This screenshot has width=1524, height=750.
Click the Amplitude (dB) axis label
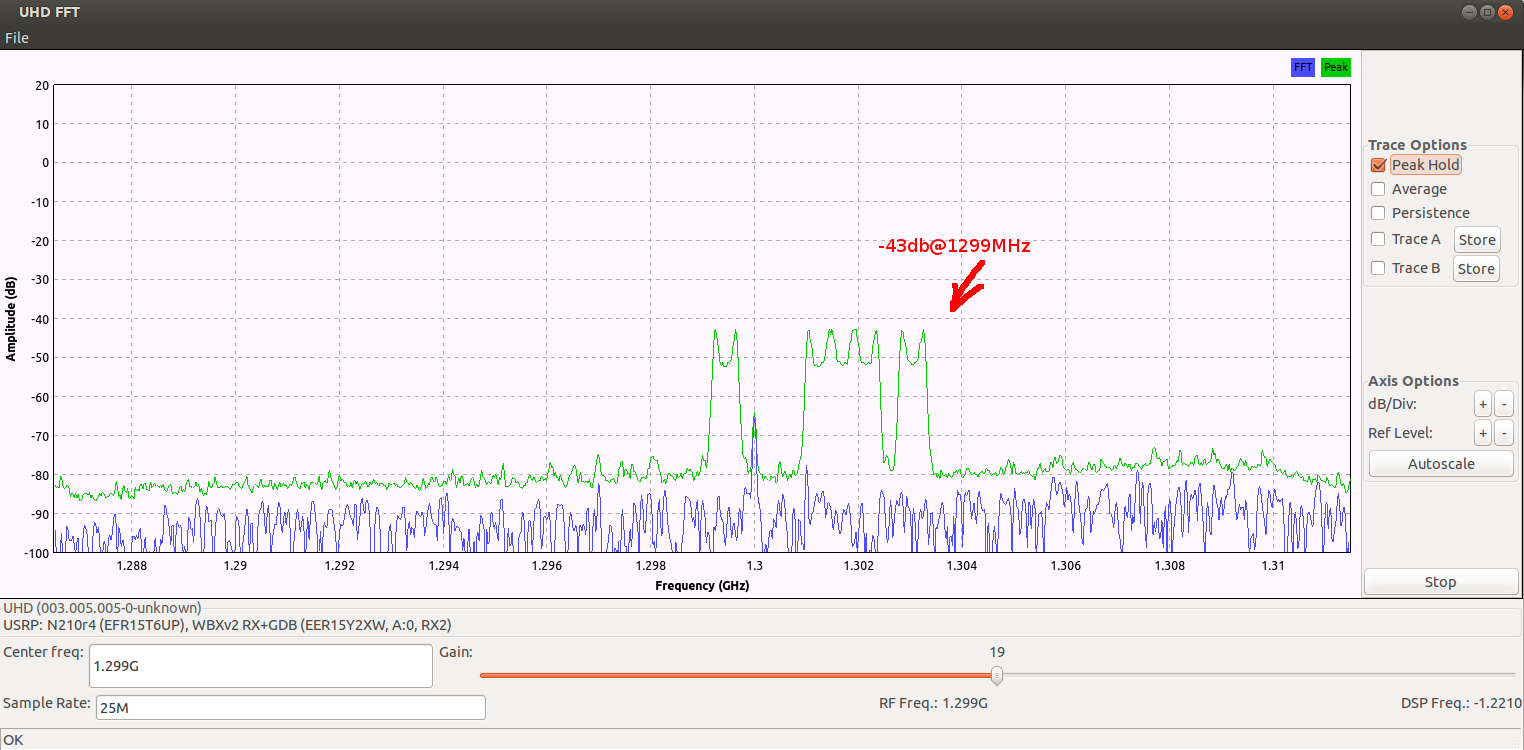(x=11, y=318)
